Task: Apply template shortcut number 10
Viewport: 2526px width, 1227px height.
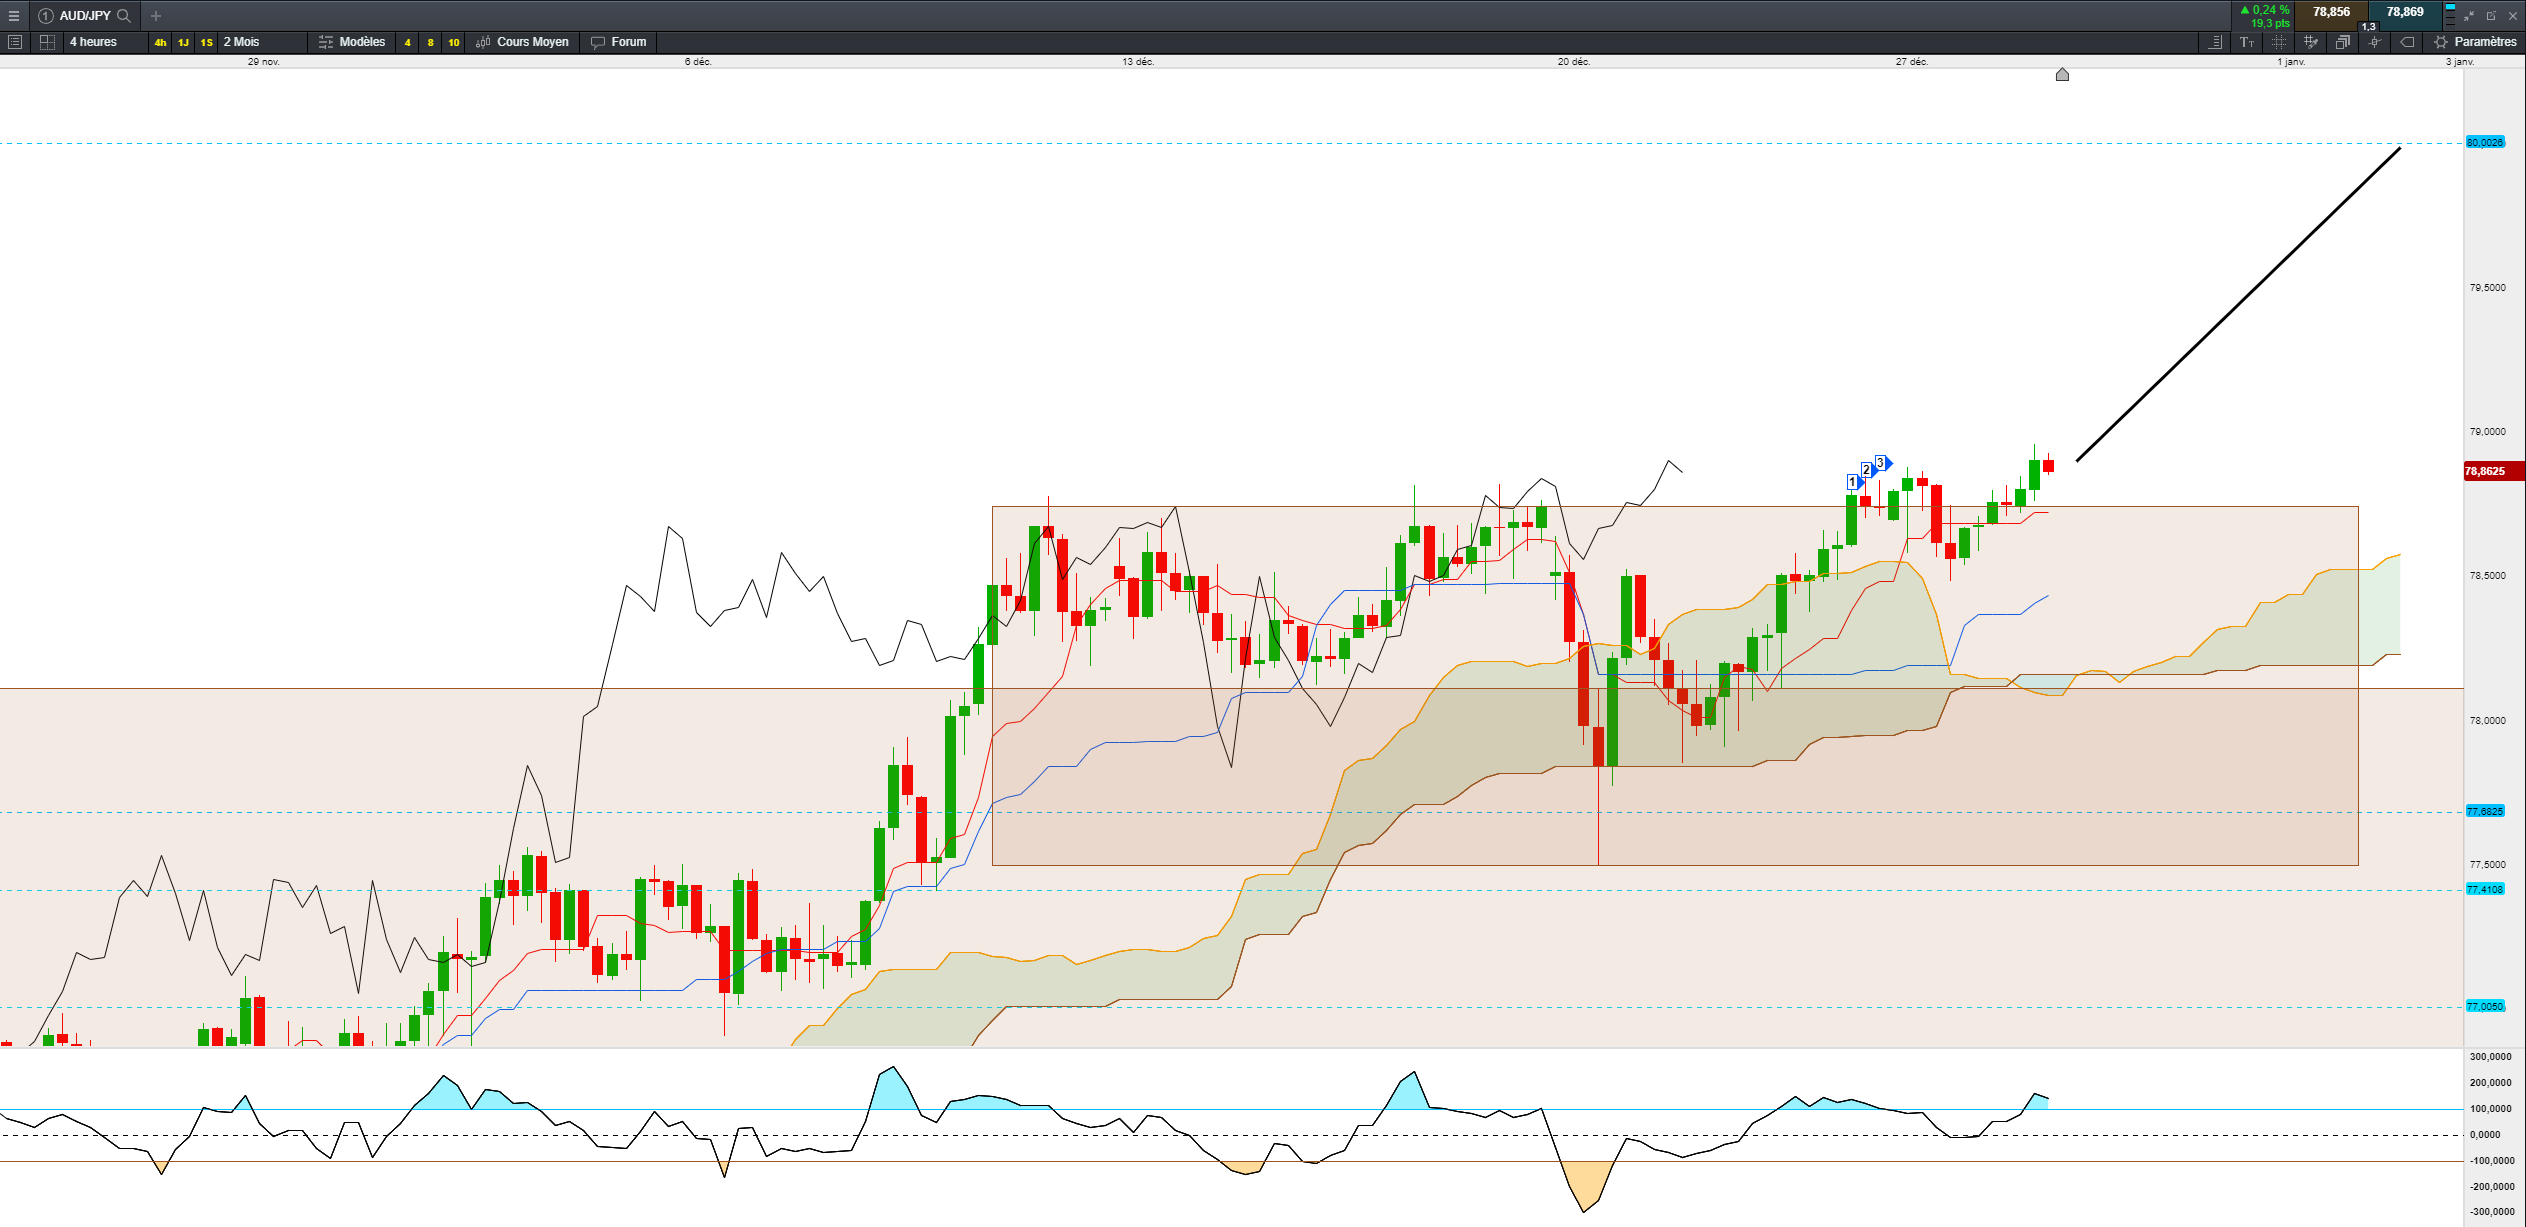Action: pyautogui.click(x=454, y=42)
